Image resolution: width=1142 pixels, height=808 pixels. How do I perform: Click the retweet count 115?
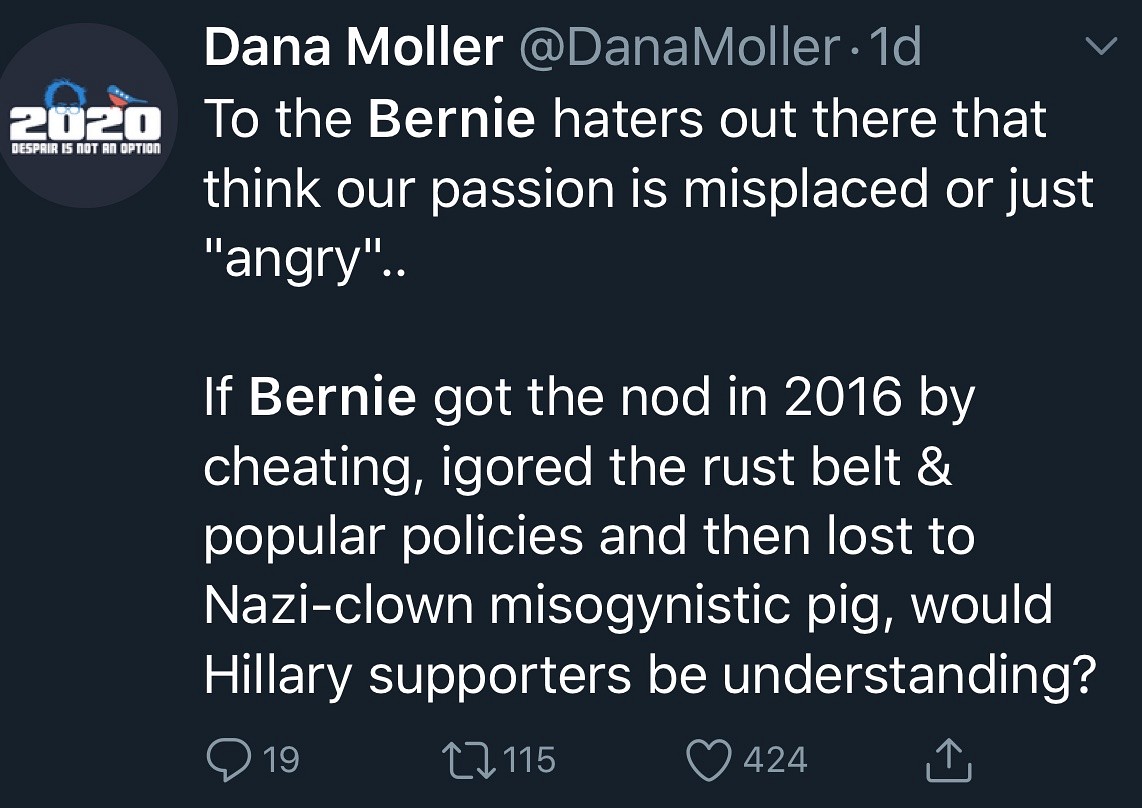pyautogui.click(x=528, y=759)
